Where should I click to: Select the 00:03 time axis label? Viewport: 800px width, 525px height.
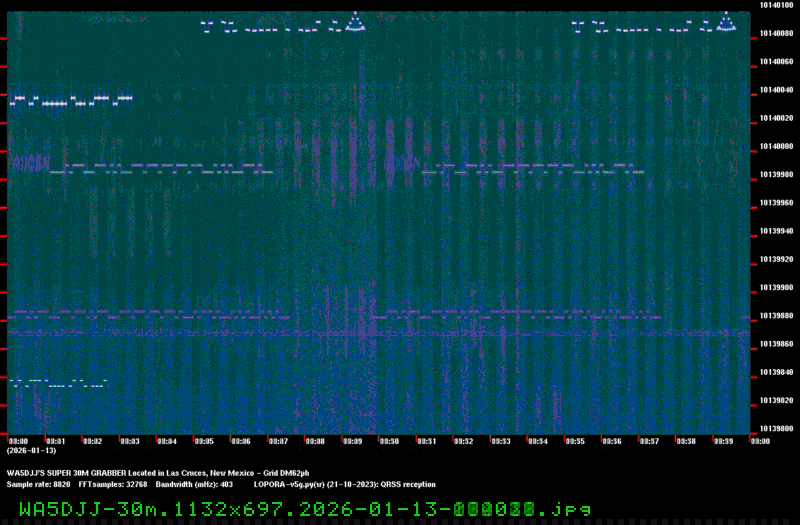[x=130, y=441]
